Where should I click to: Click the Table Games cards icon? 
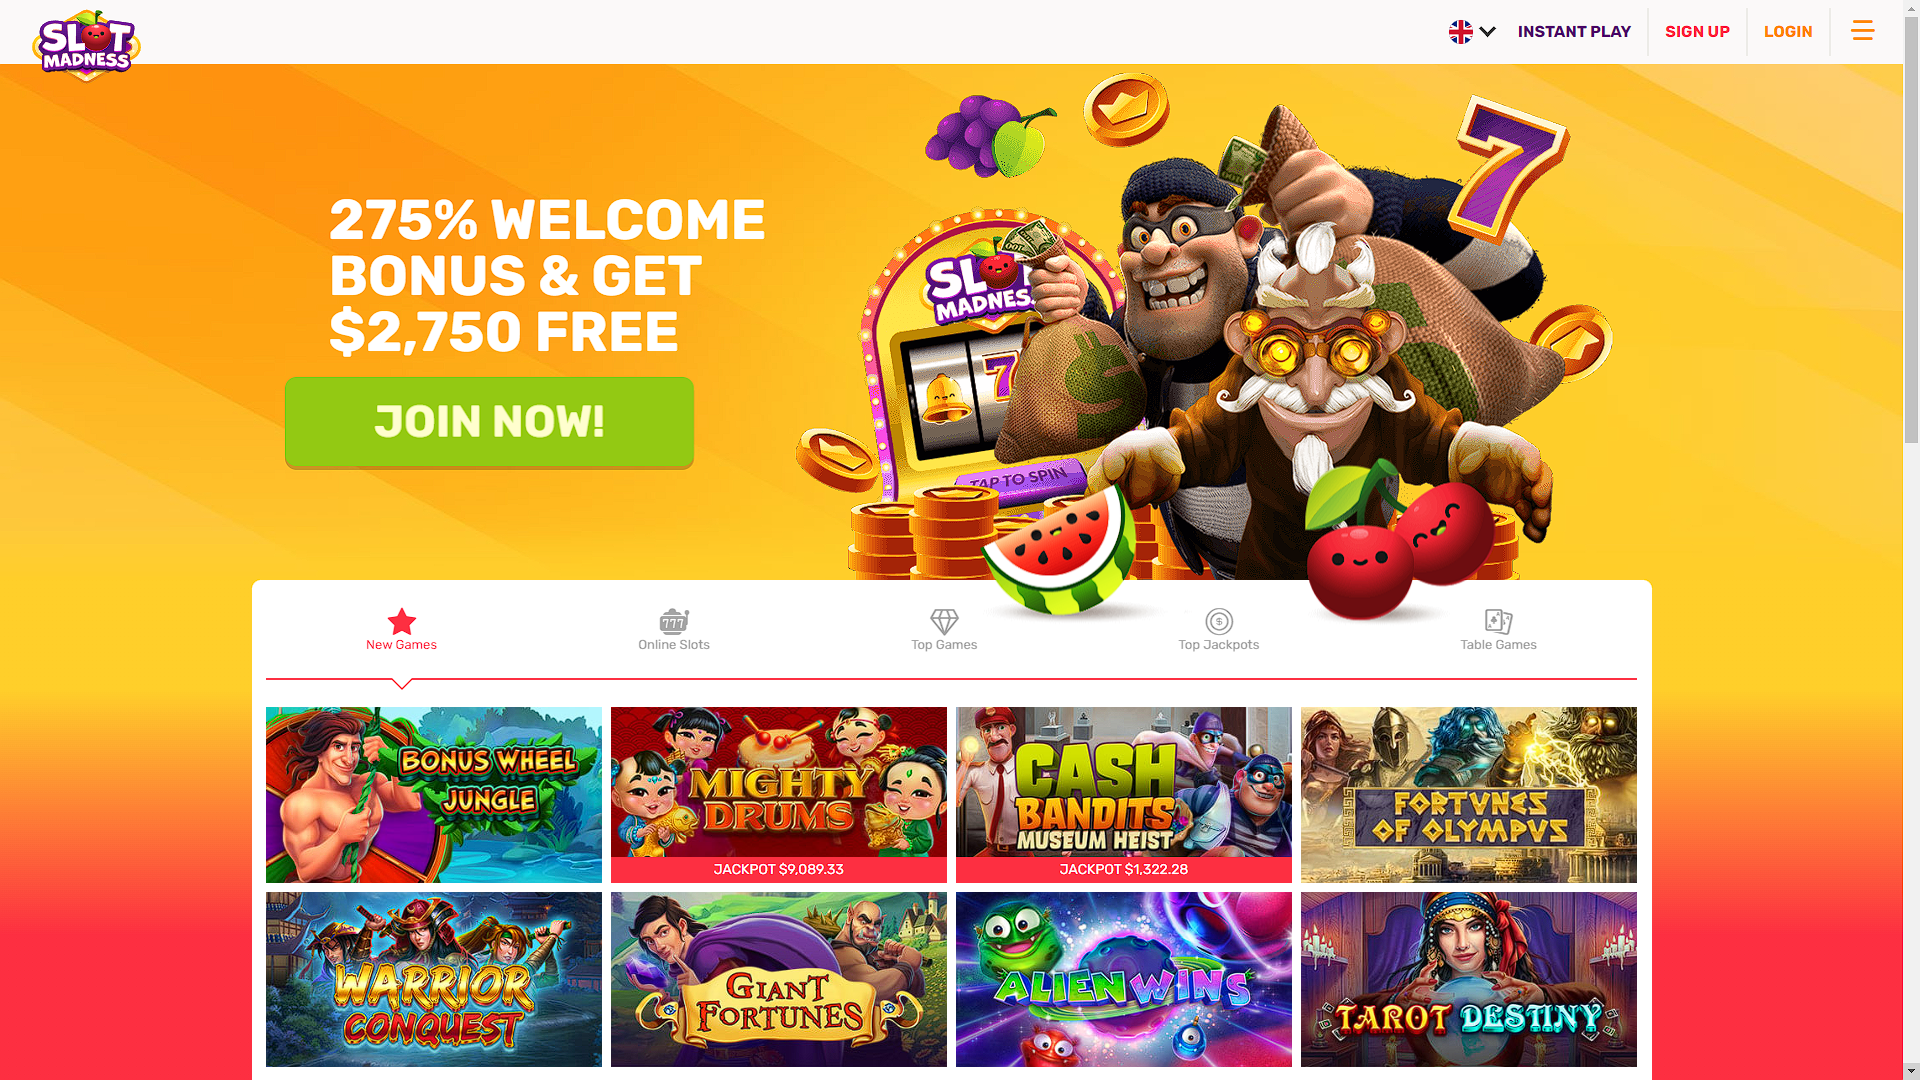[1498, 621]
